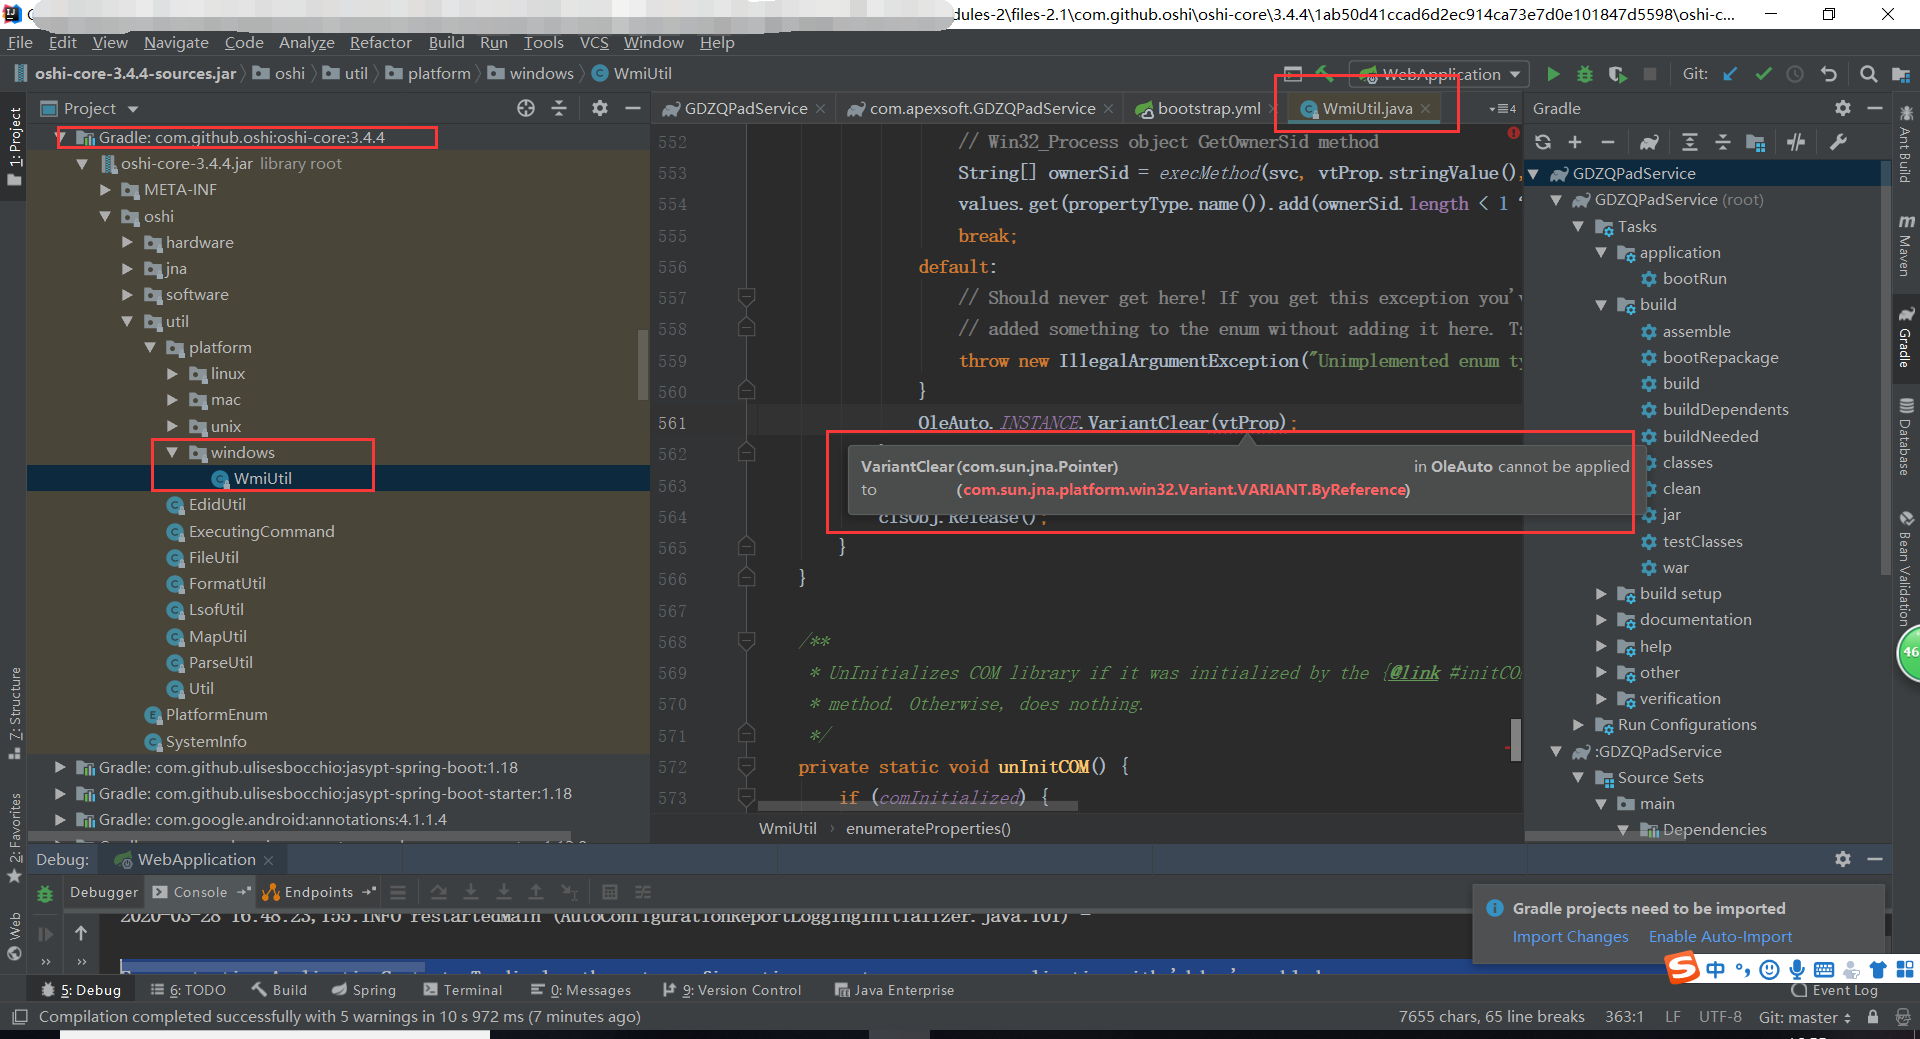Click Enable Auto-Import link
This screenshot has height=1039, width=1920.
pos(1720,937)
